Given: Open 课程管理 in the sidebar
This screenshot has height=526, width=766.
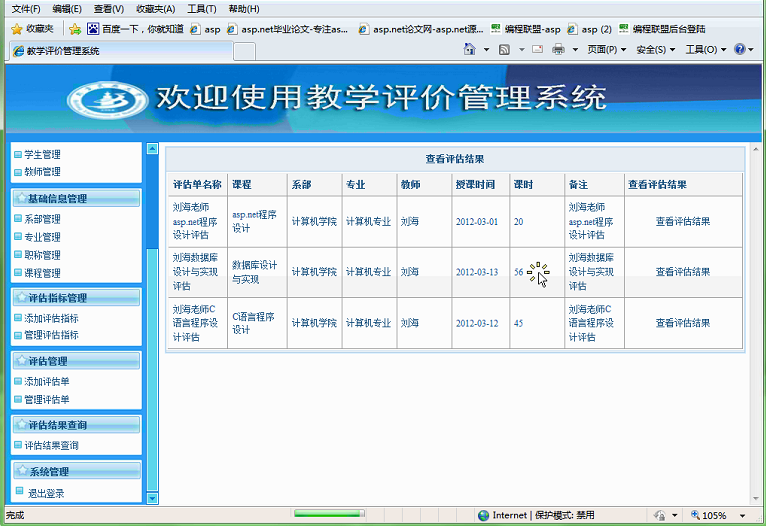Looking at the screenshot, I should pyautogui.click(x=43, y=273).
